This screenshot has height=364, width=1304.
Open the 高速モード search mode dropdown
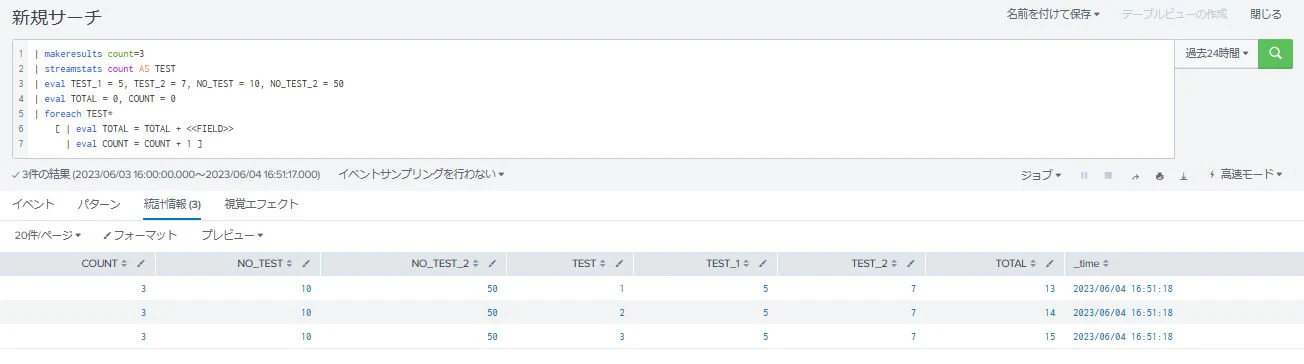(1246, 174)
